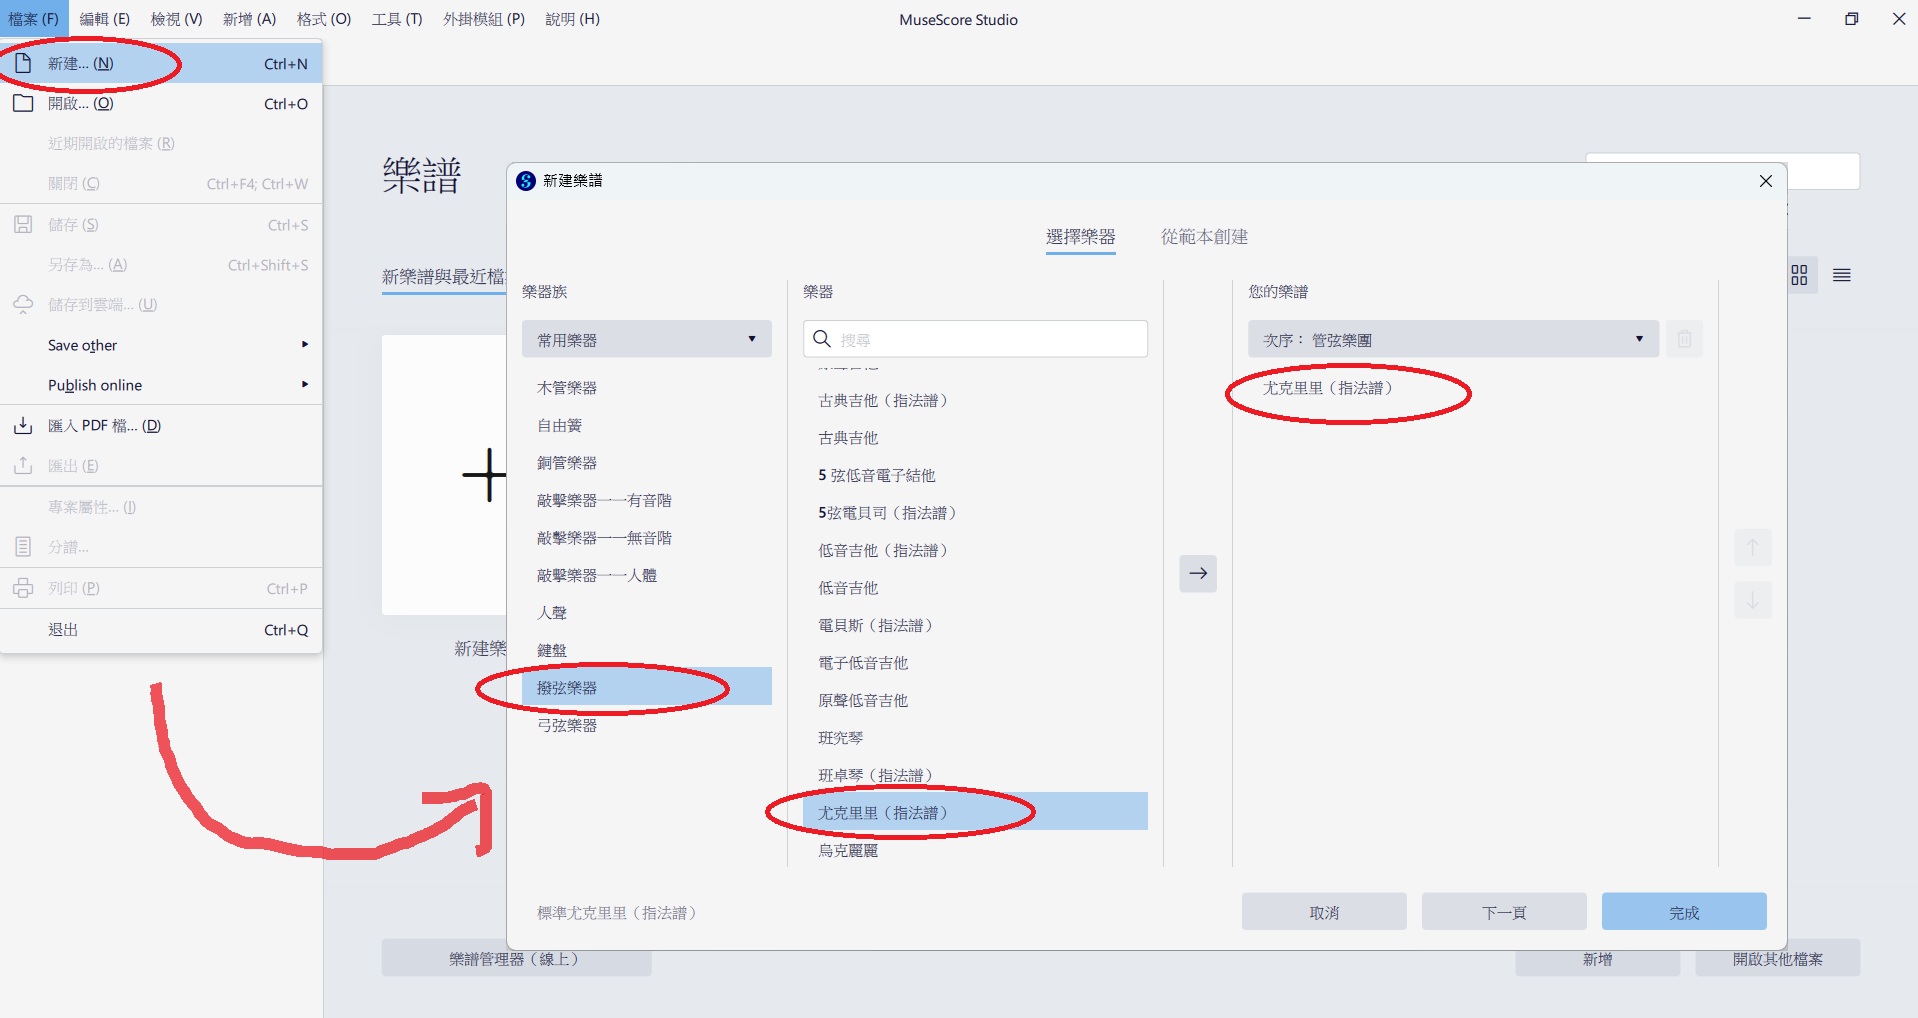Move the instrument down with the down arrow
The image size is (1918, 1018).
point(1752,601)
